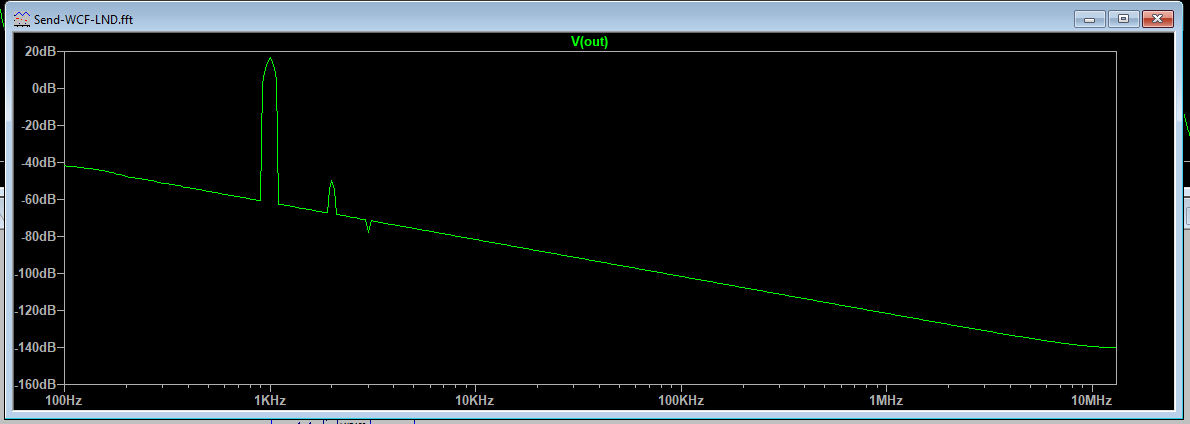
Task: Click the 100Hz horizontal axis label
Action: (64, 400)
